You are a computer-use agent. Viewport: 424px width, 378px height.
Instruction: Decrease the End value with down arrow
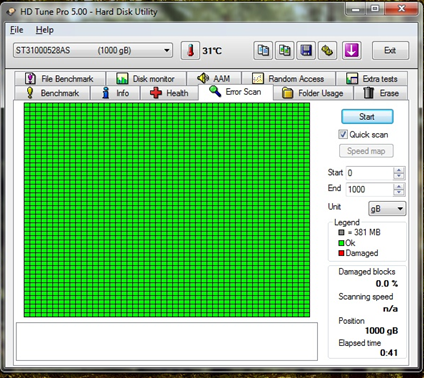[399, 193]
